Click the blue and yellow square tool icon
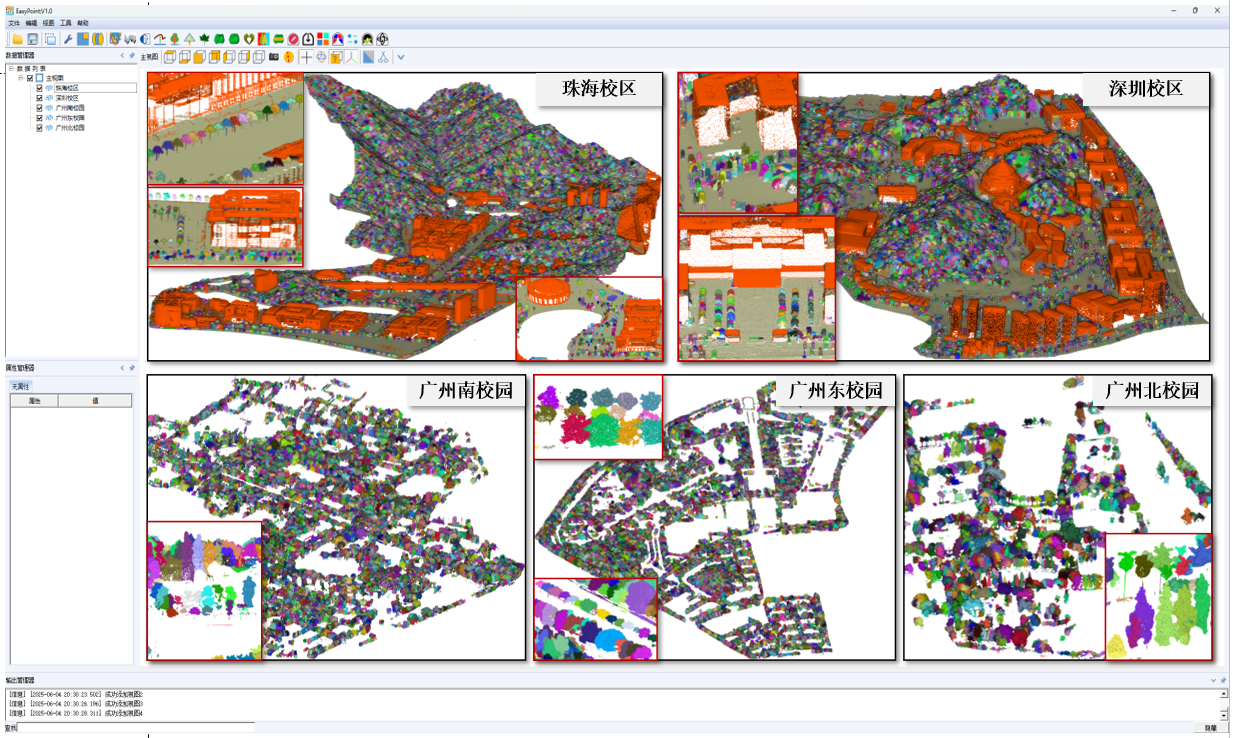Image resolution: width=1233 pixels, height=738 pixels. point(83,39)
